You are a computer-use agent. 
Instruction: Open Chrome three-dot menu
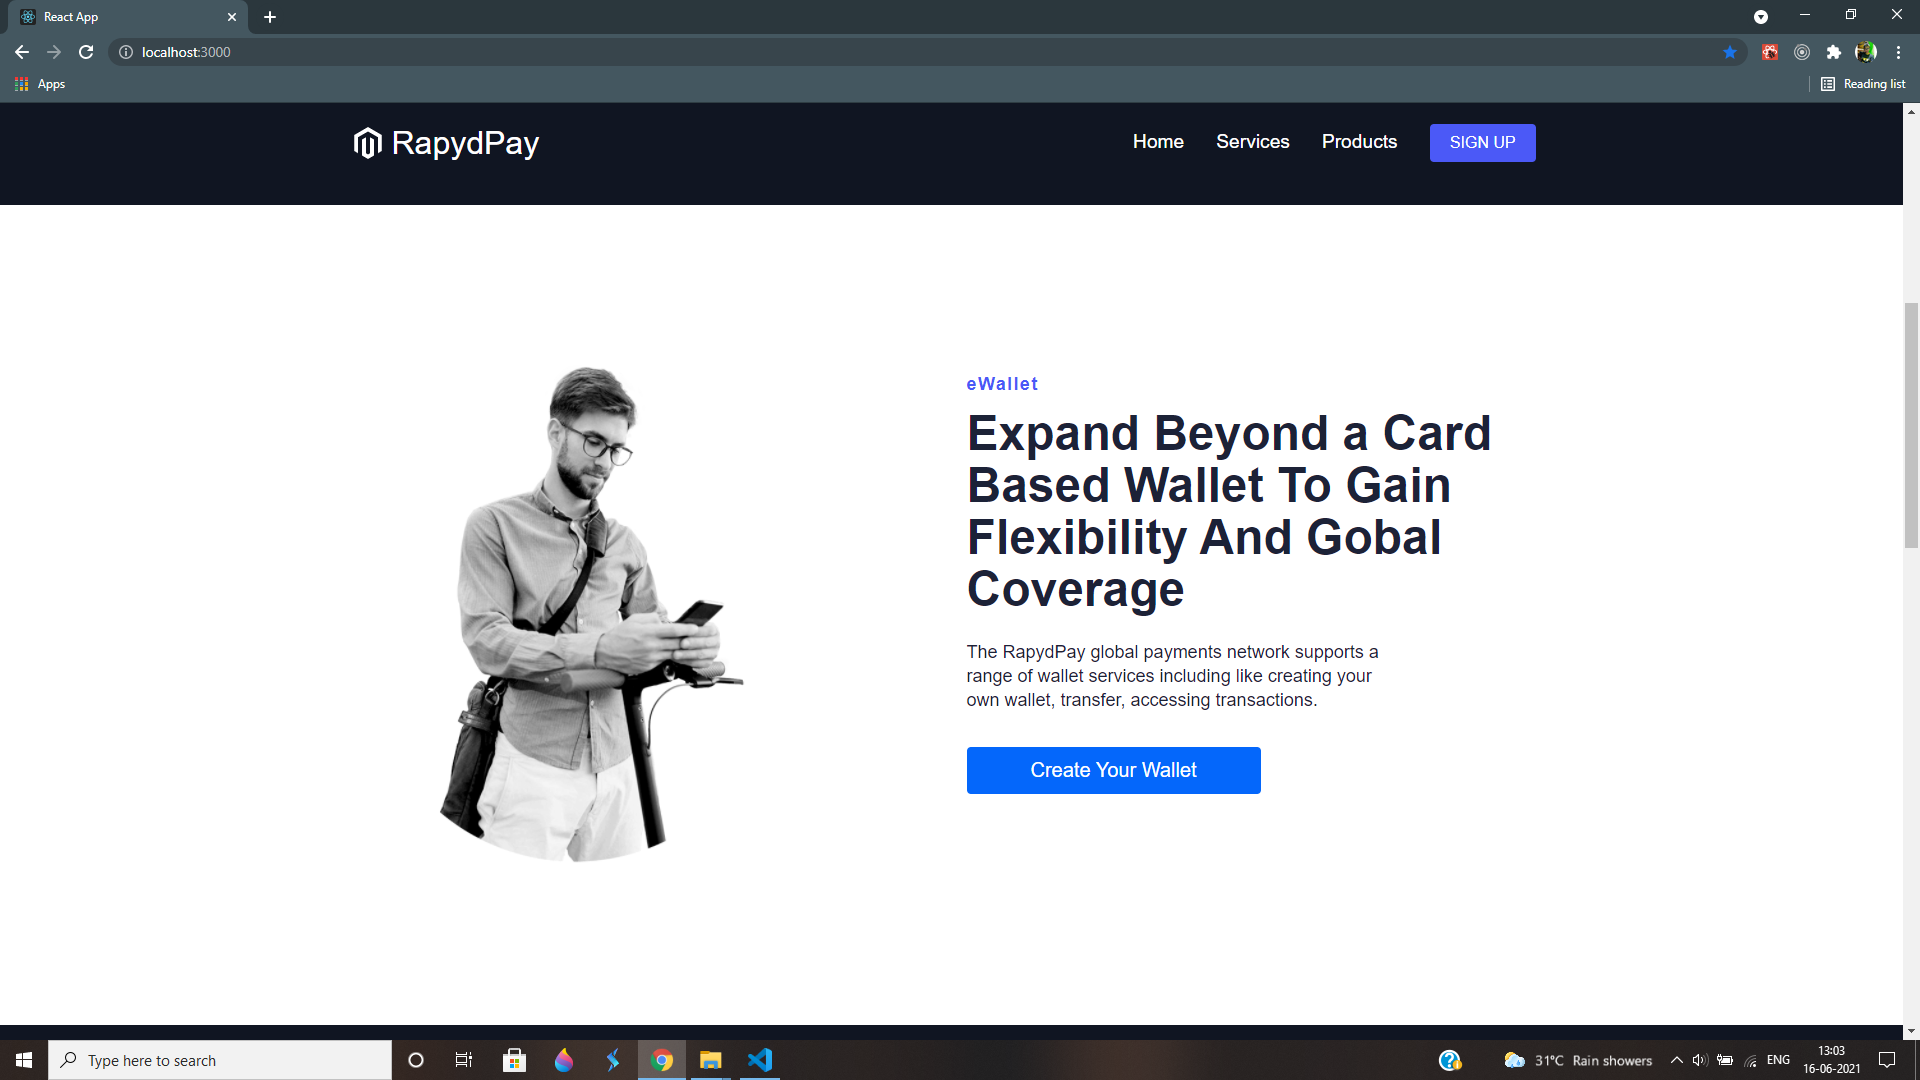(x=1898, y=52)
